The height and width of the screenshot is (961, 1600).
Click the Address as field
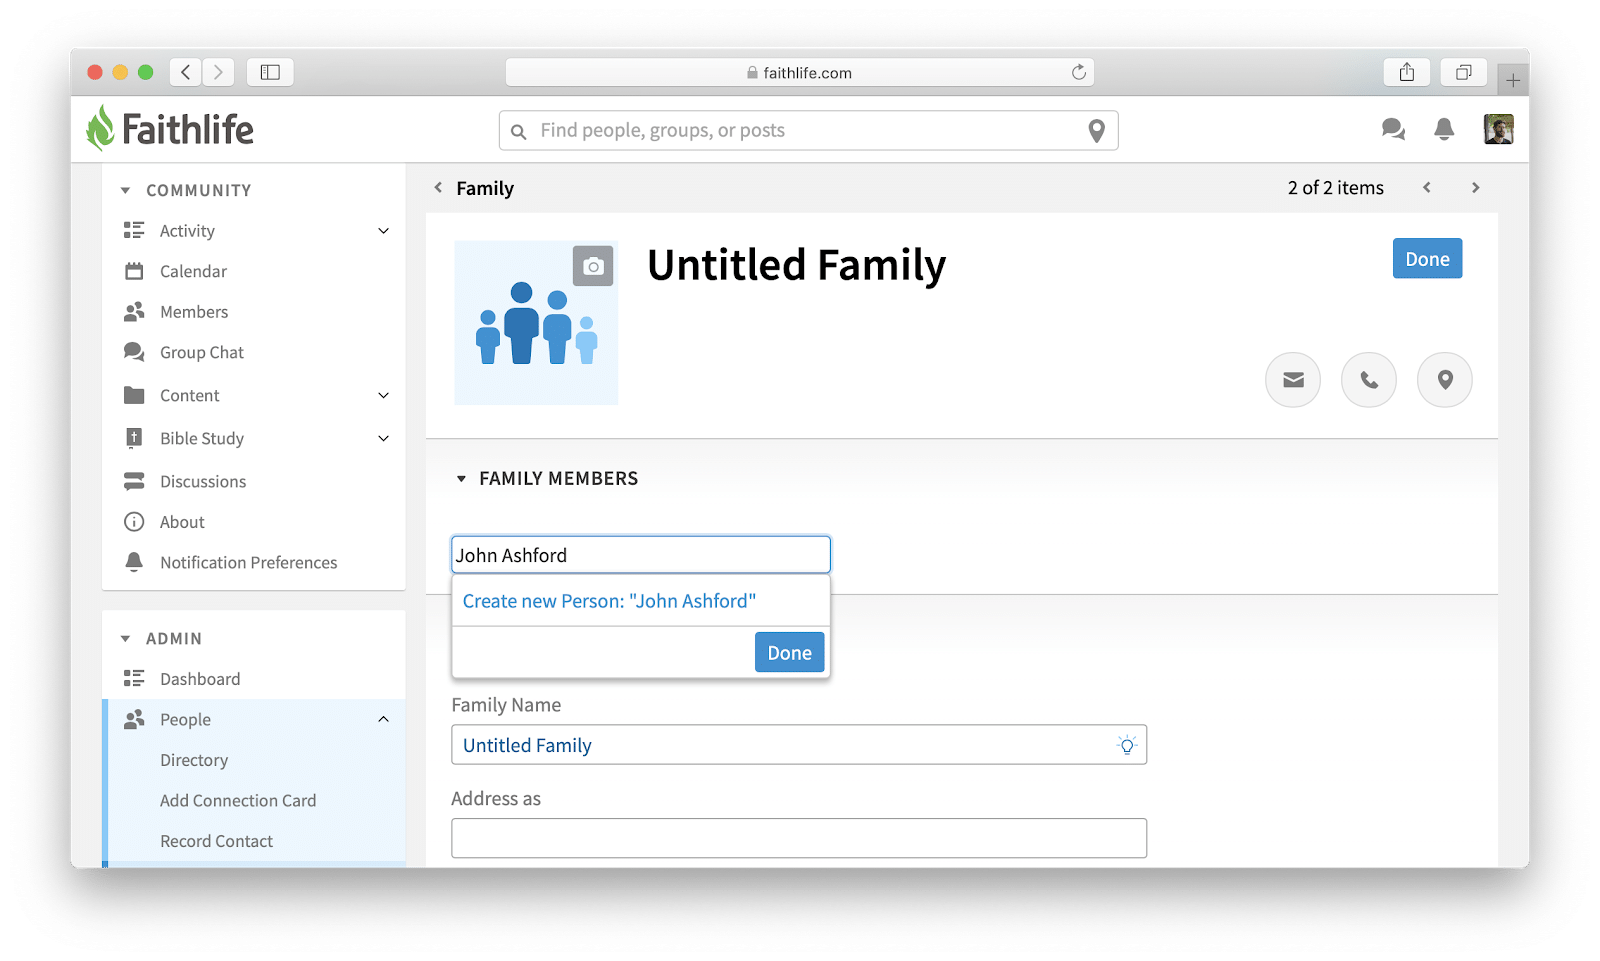(x=799, y=838)
